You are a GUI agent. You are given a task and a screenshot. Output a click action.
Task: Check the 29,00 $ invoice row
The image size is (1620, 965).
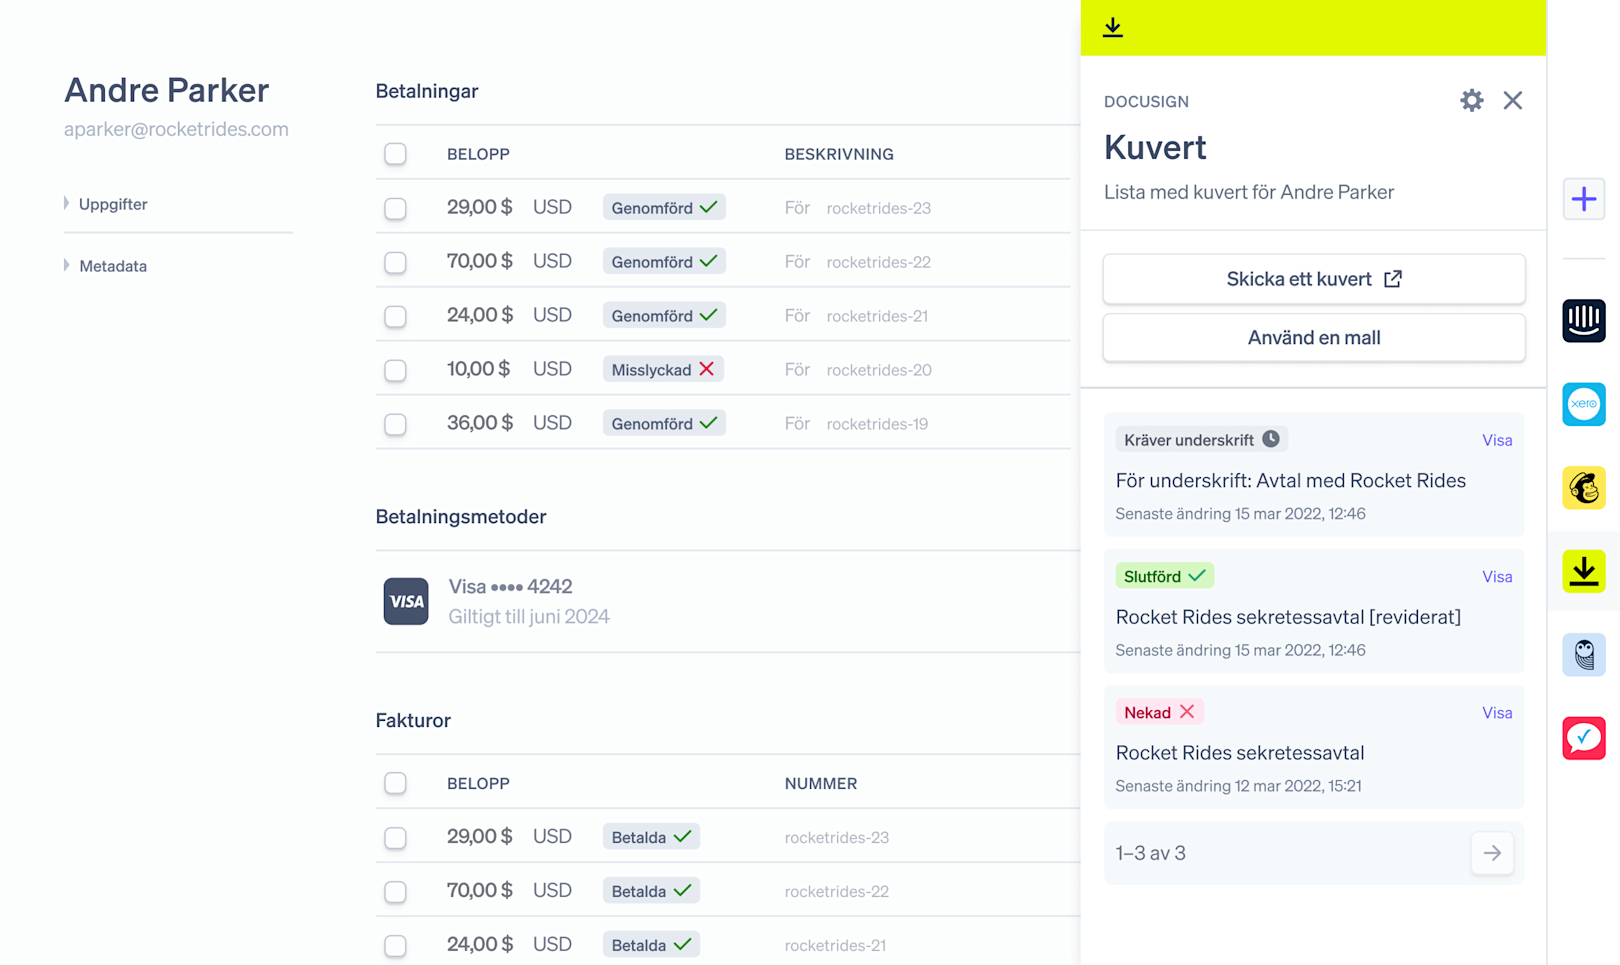coord(395,837)
